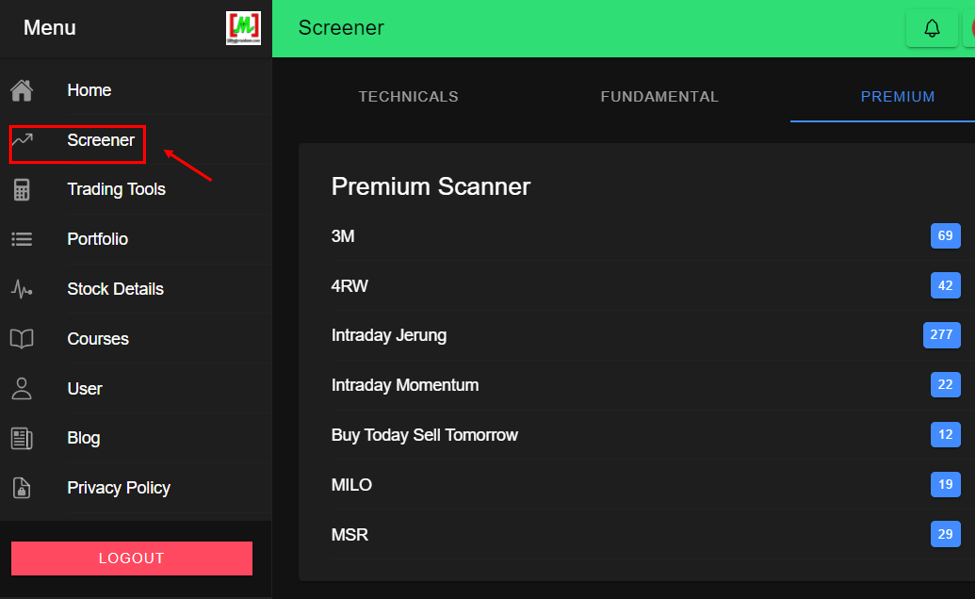Click the Privacy Policy document icon

pyautogui.click(x=22, y=487)
